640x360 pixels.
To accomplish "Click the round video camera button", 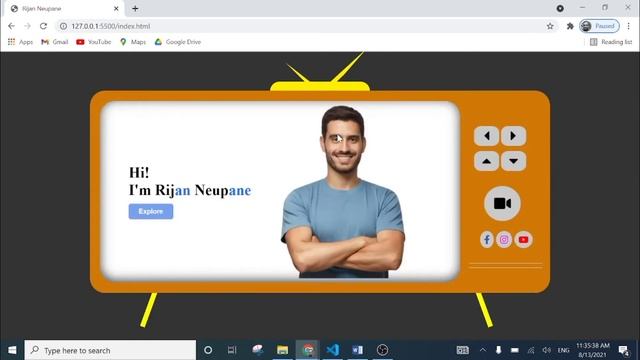I will point(502,203).
